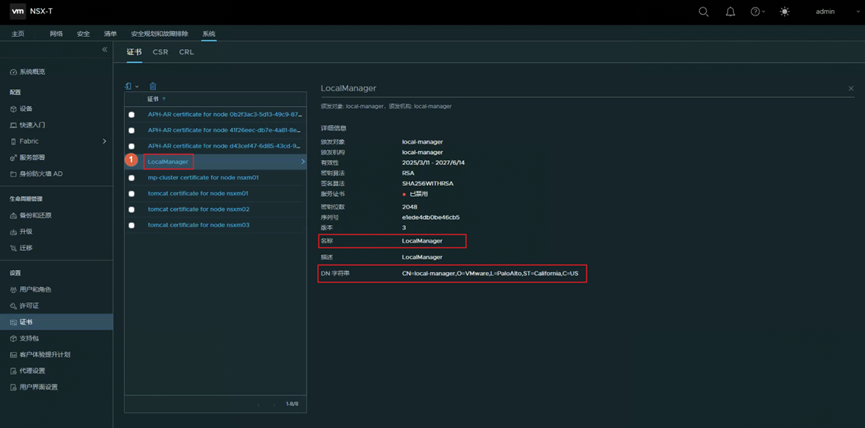Go to the 主页 top tab
This screenshot has width=865, height=428.
(x=18, y=34)
